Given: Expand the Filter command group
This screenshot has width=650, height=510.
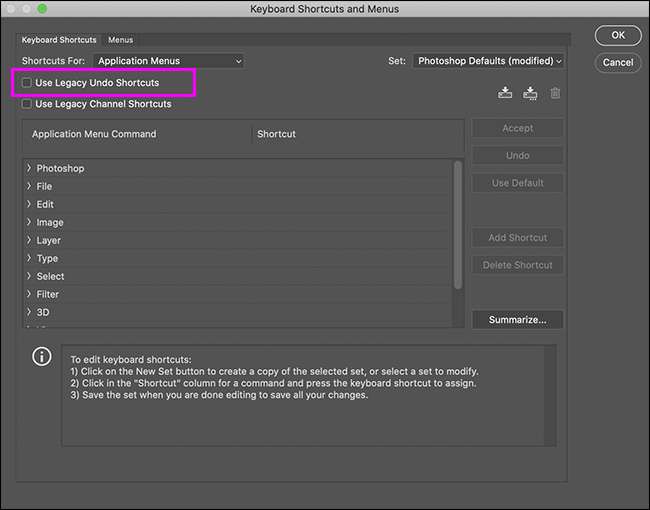Looking at the screenshot, I should pyautogui.click(x=29, y=294).
